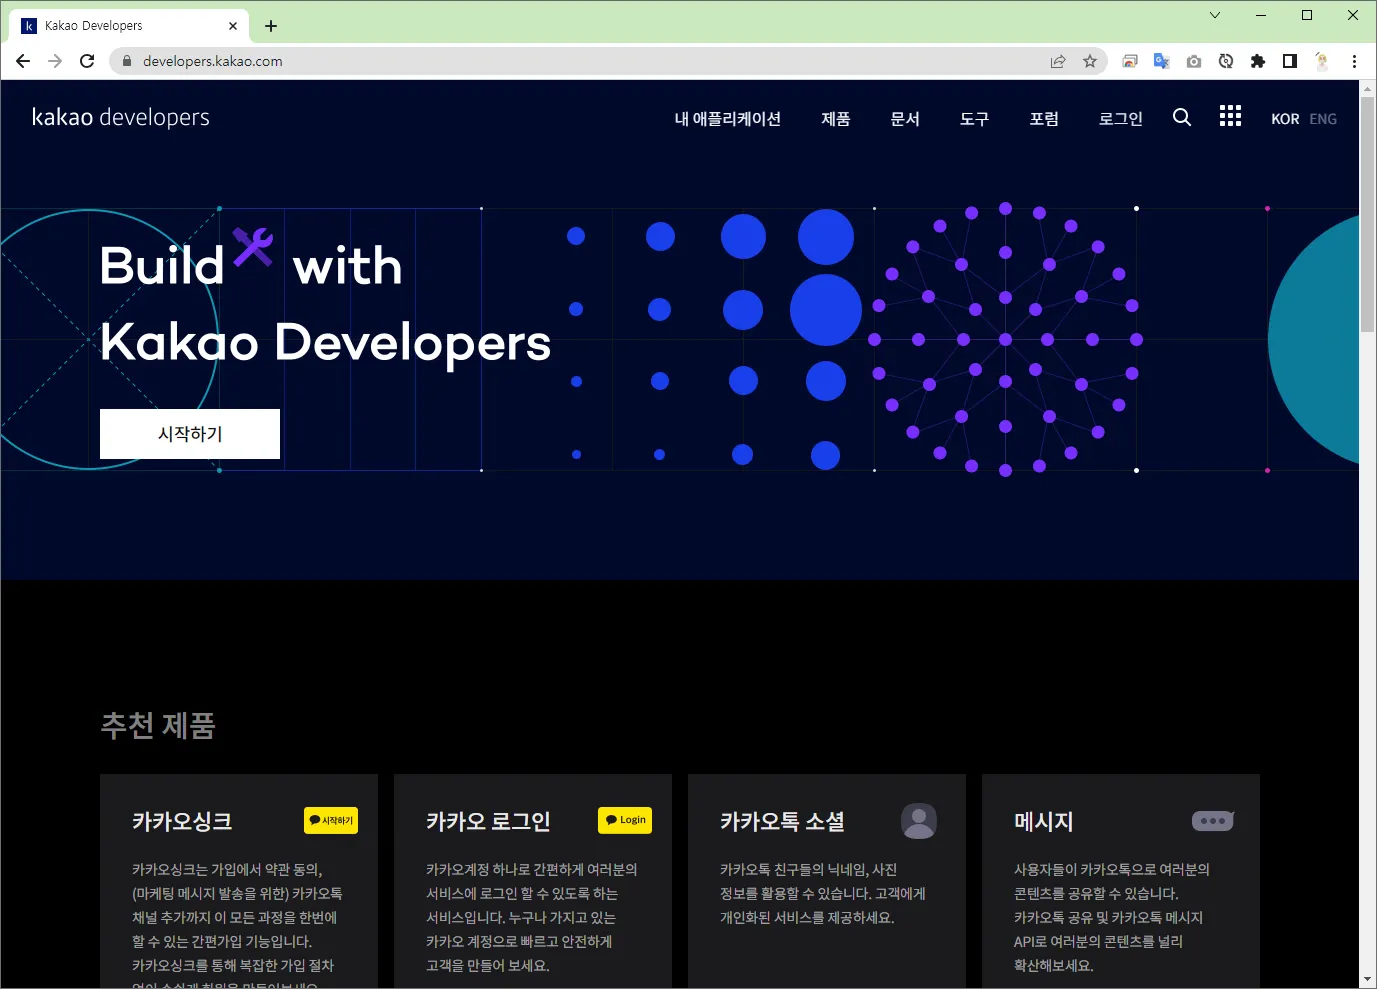Open the Google Translate extension icon
The width and height of the screenshot is (1377, 989).
click(x=1162, y=61)
